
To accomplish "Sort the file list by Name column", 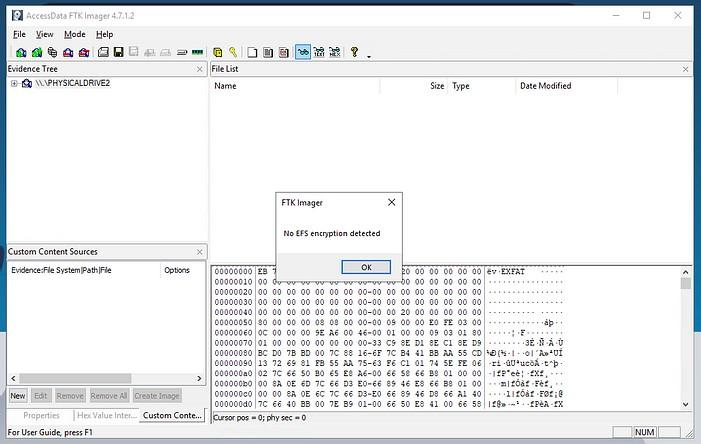I will 296,86.
